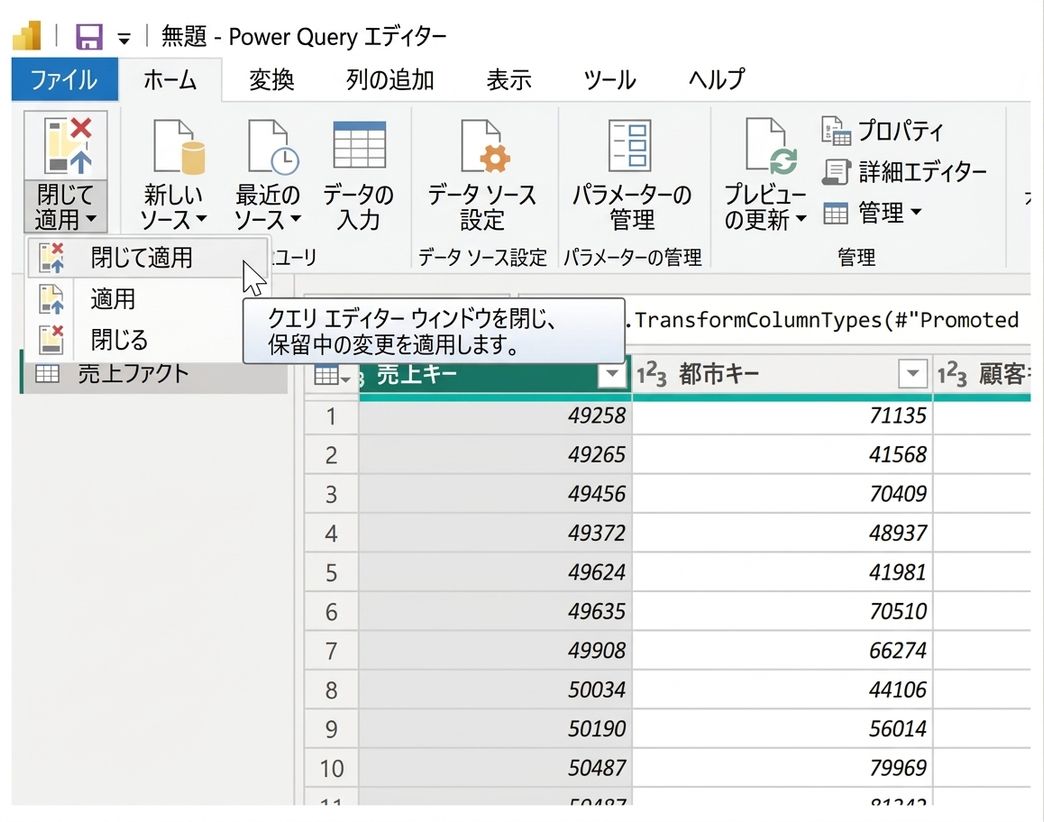
Task: Open the ファイル tab
Action: click(x=65, y=79)
